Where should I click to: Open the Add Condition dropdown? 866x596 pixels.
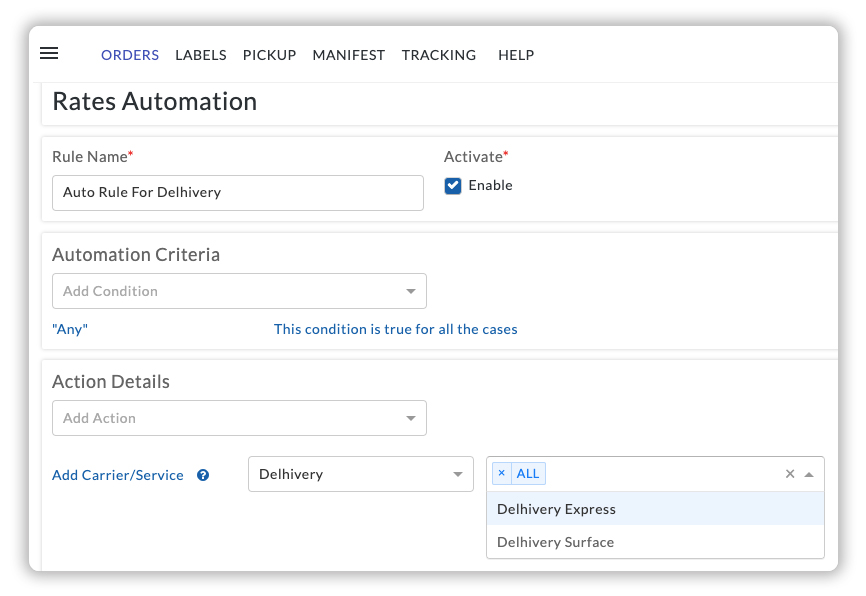pos(239,291)
